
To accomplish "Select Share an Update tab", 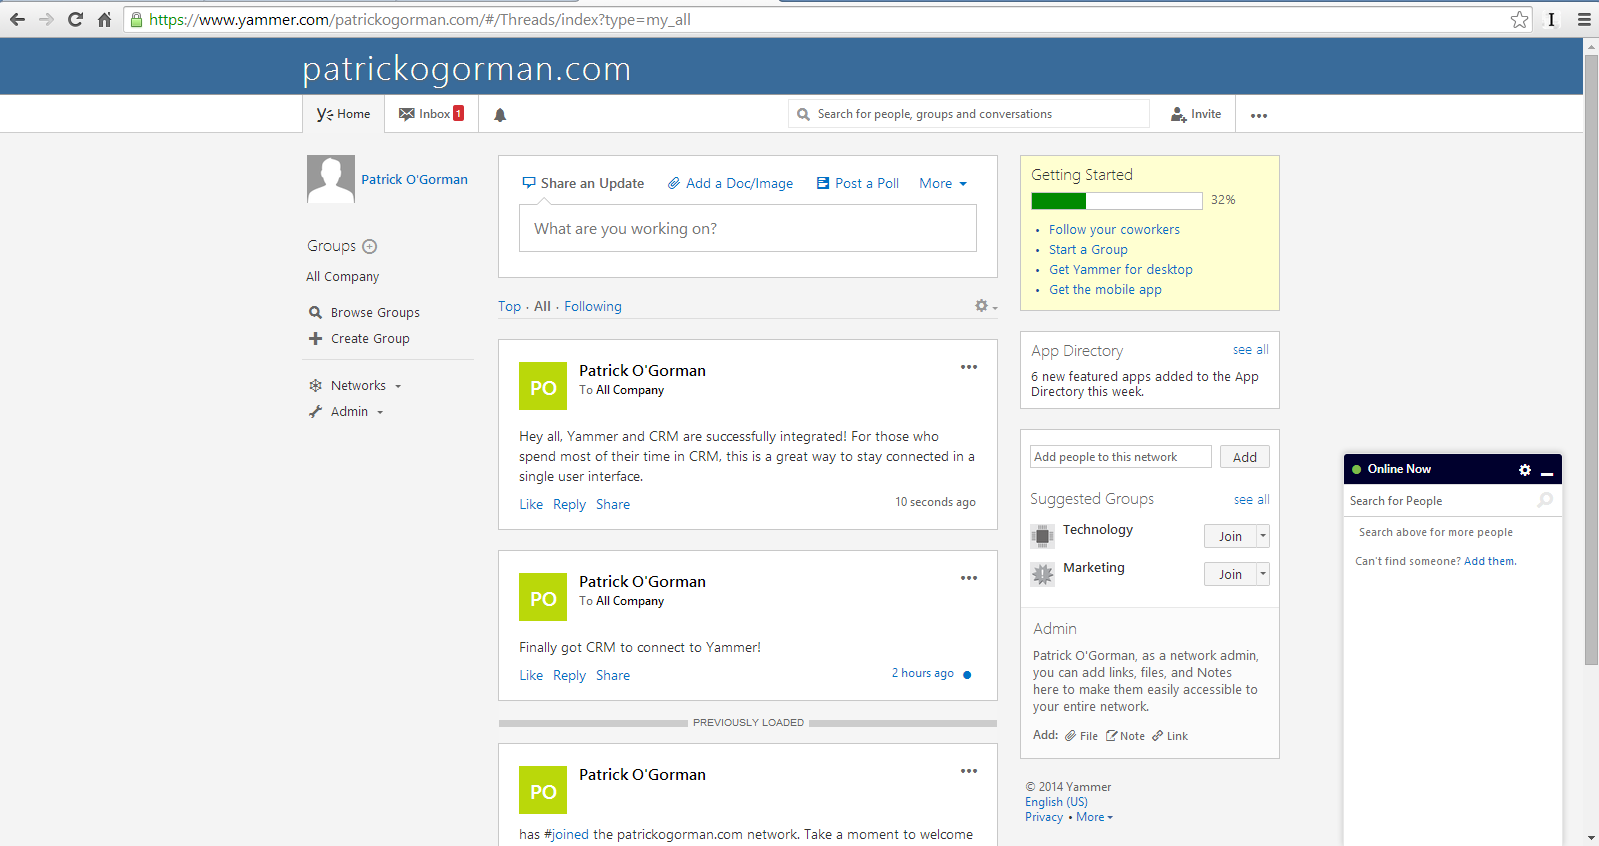I will pos(583,183).
